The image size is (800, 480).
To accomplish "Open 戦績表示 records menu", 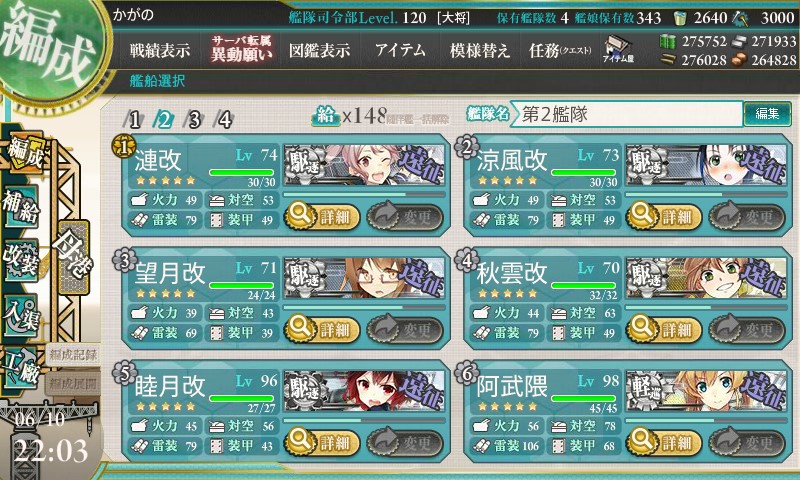I will click(x=159, y=50).
